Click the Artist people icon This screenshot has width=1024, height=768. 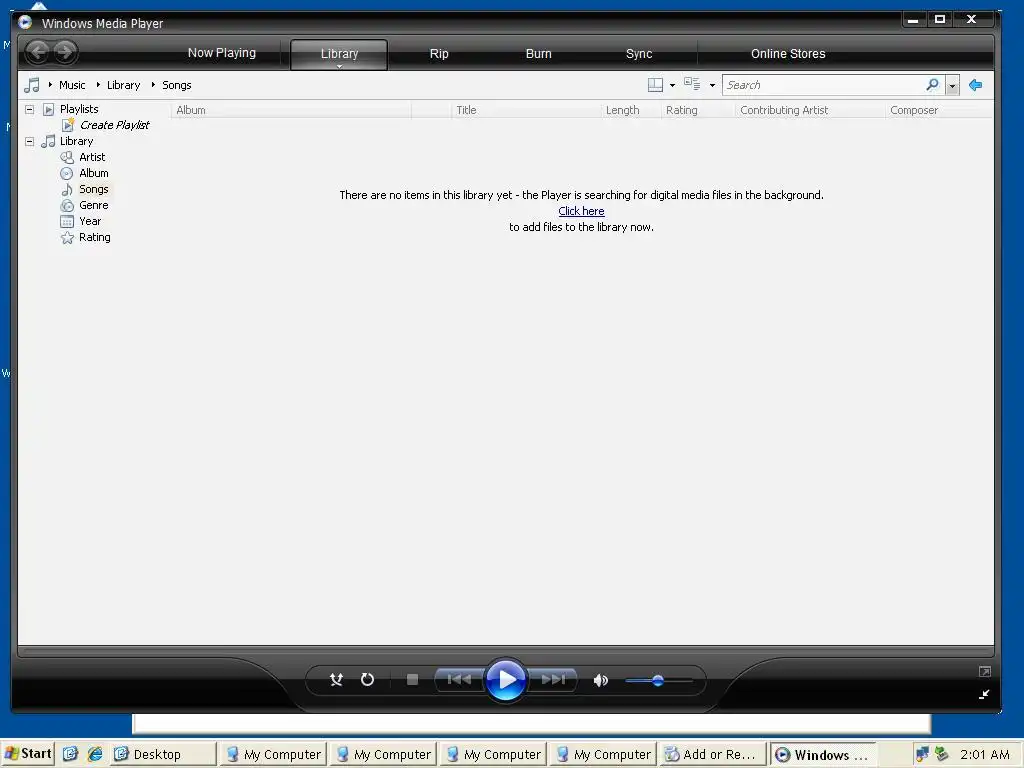67,157
